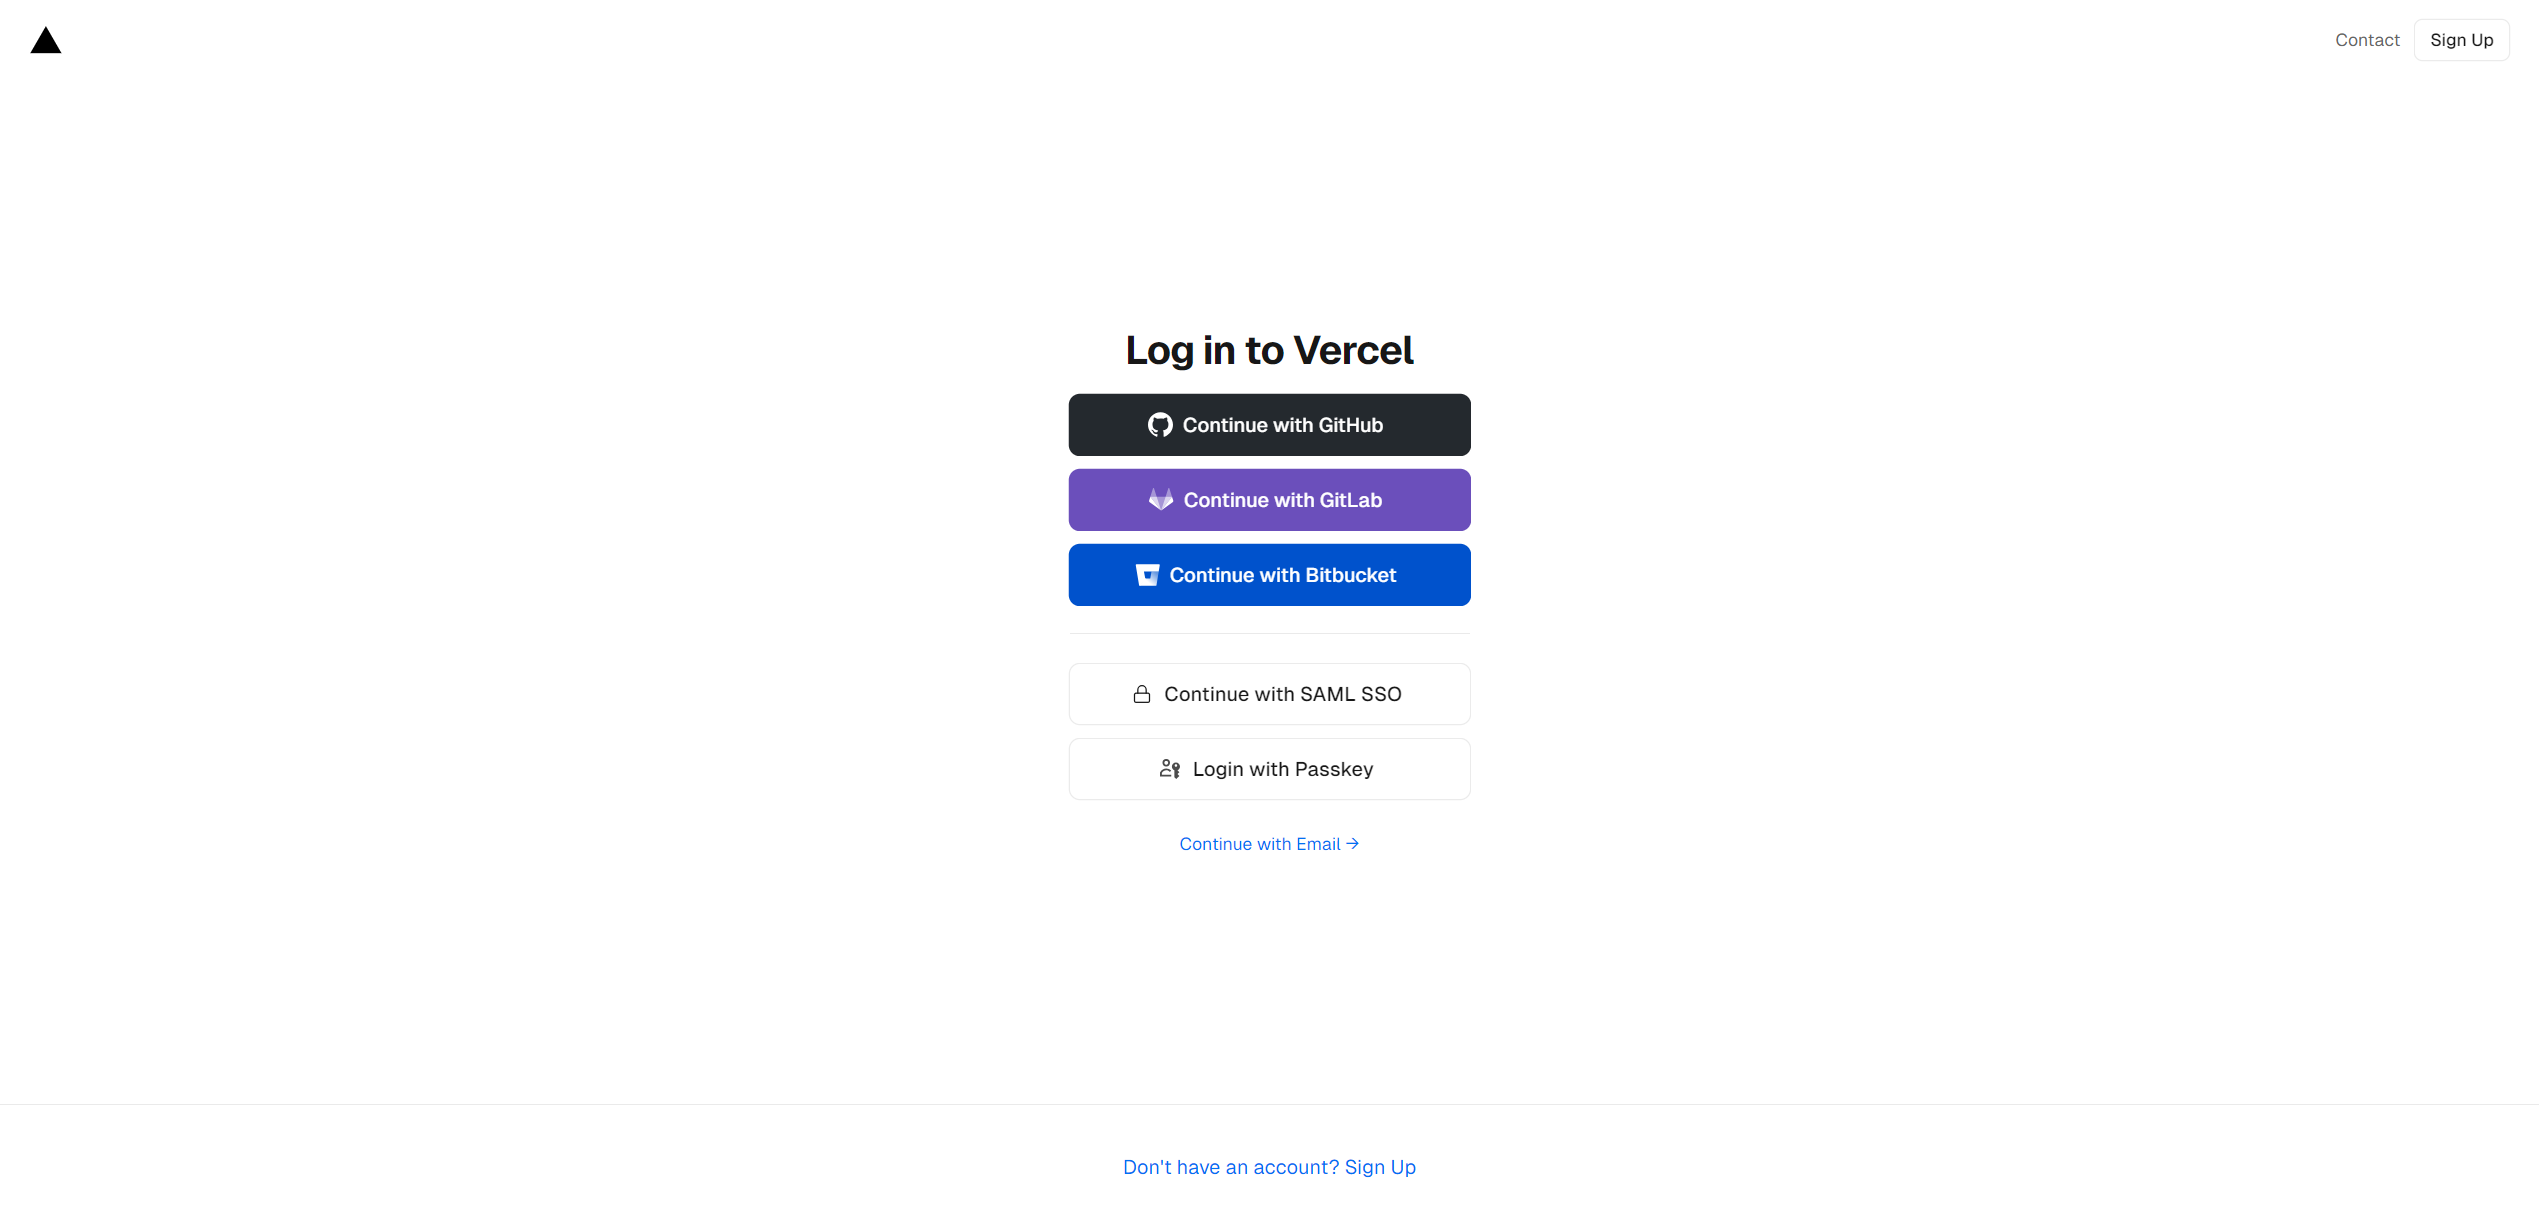Choose Continue with GitLab
The height and width of the screenshot is (1228, 2539).
coord(1269,500)
